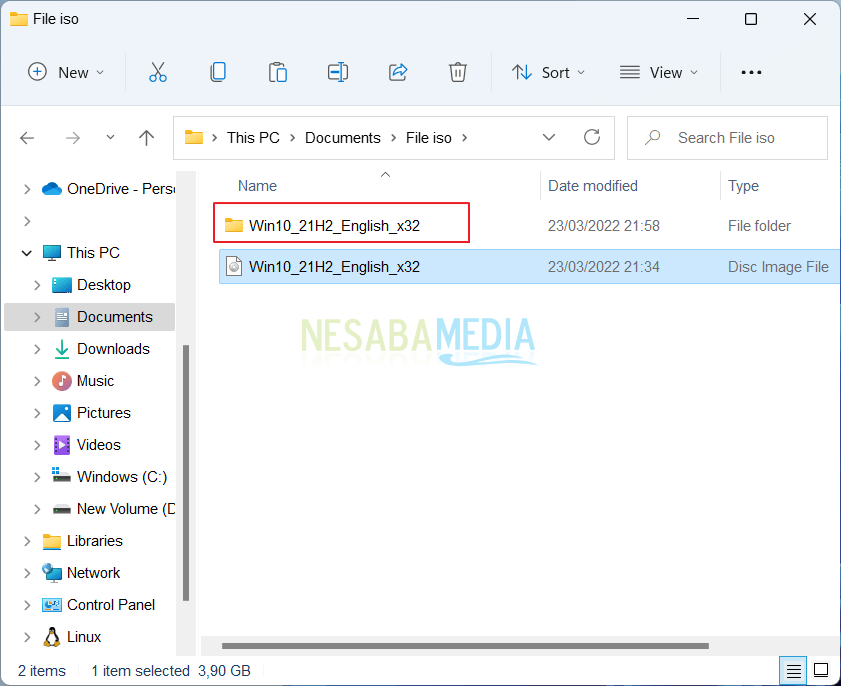Click the Share icon in toolbar
Image resolution: width=841 pixels, height=686 pixels.
398,72
